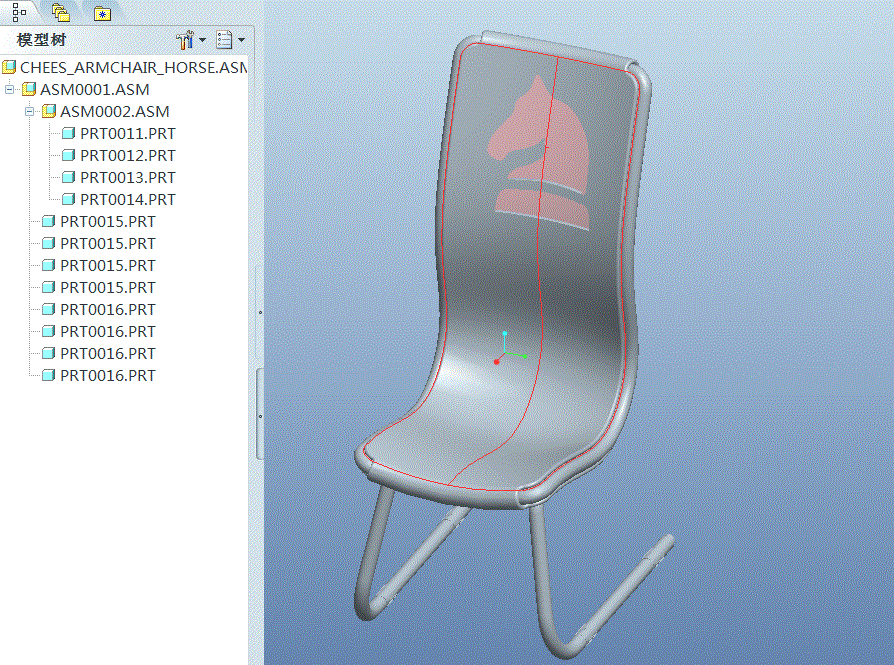Screen dimensions: 894x665
Task: Select CHEES_ARMCHAIR_HORSE.ASM in the model tree
Action: click(x=133, y=67)
